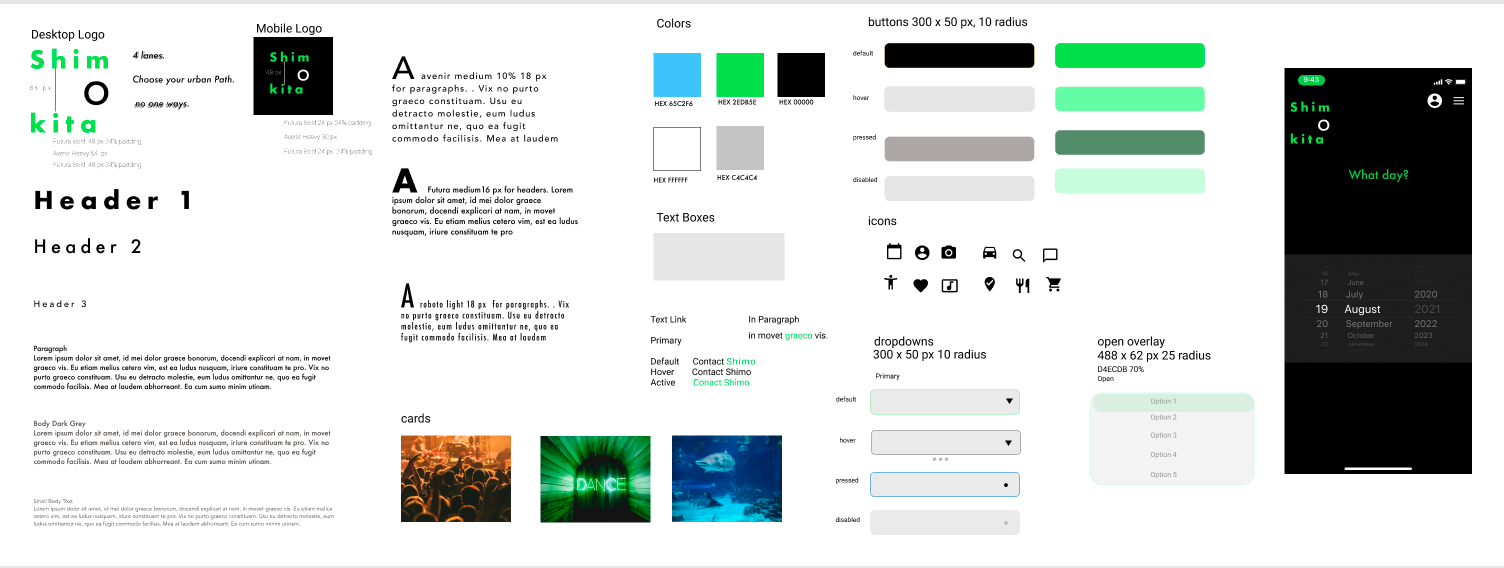This screenshot has height=568, width=1504.
Task: Click the camera icon
Action: coord(949,253)
